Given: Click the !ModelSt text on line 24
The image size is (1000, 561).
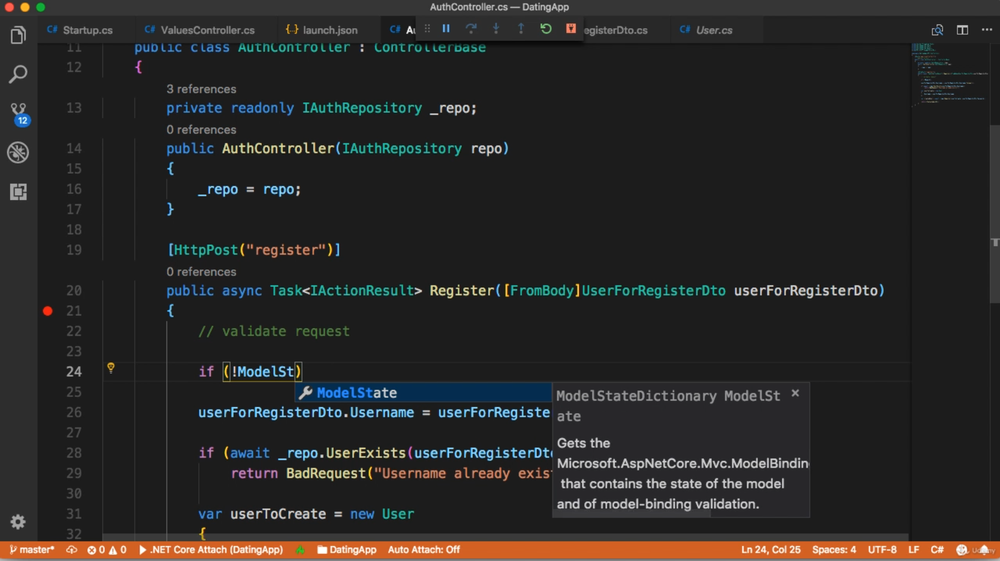Looking at the screenshot, I should [x=262, y=372].
